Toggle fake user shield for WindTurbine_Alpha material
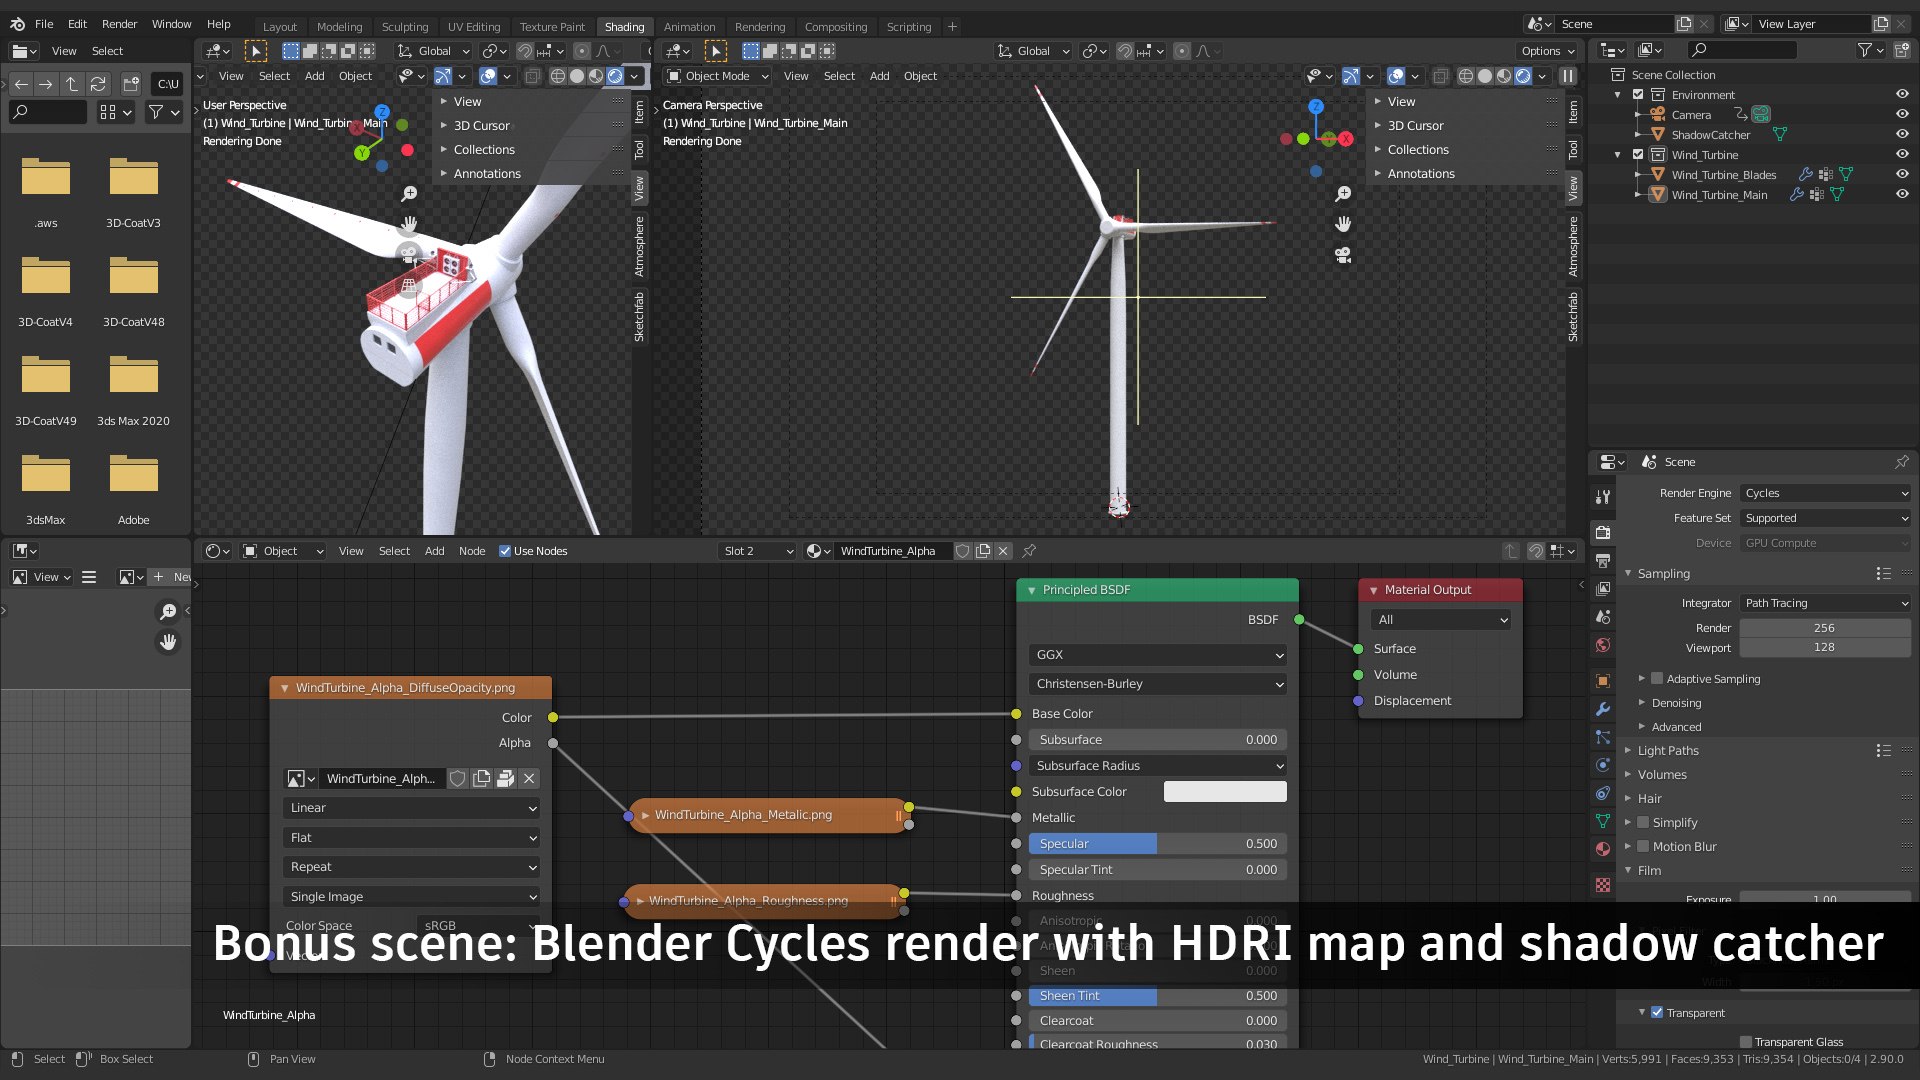This screenshot has height=1080, width=1920. tap(962, 551)
